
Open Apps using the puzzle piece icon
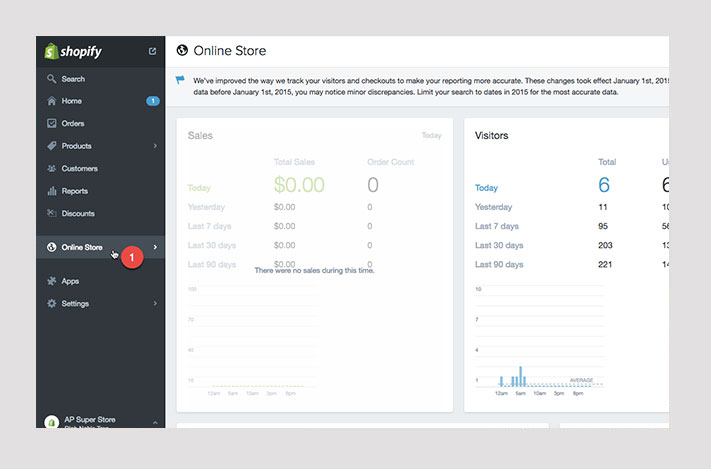(x=51, y=281)
